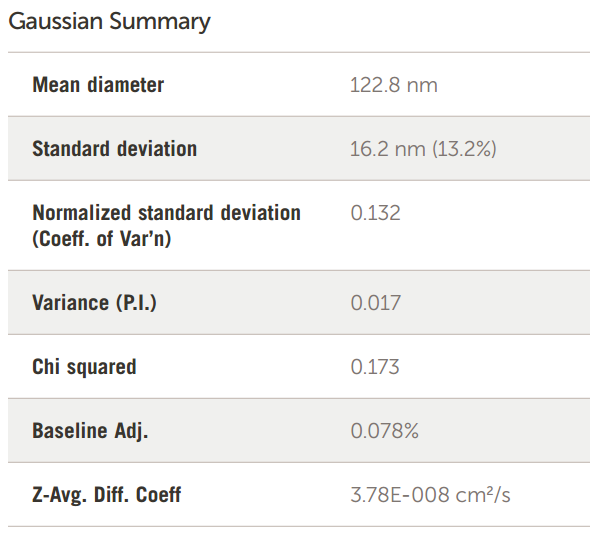Click the nm unit beside 122.8
The height and width of the screenshot is (541, 600).
click(423, 85)
